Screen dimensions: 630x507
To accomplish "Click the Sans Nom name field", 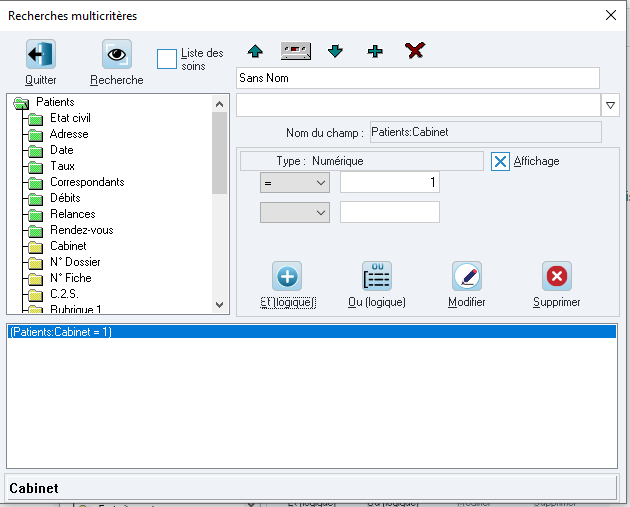I will (418, 78).
